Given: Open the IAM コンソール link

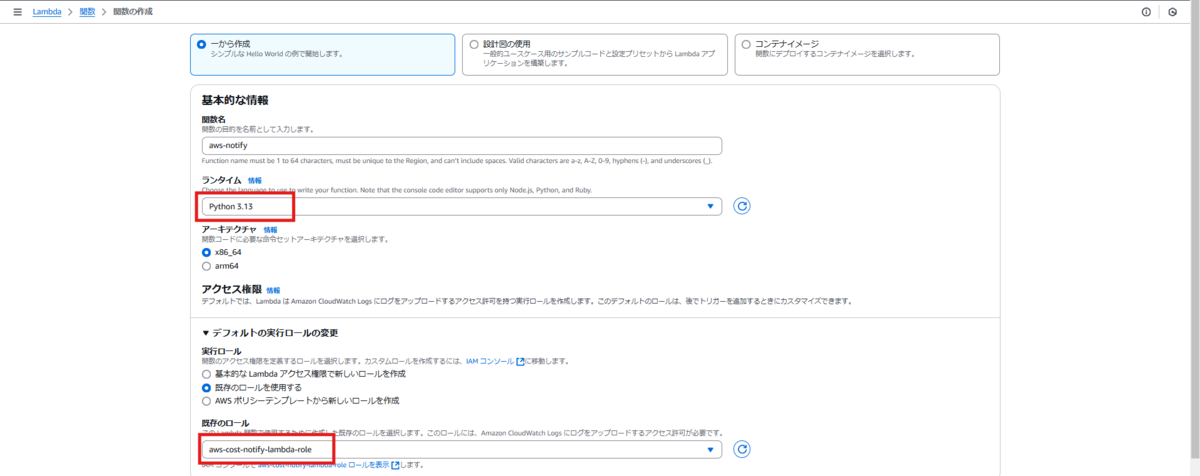Looking at the screenshot, I should tap(490, 361).
